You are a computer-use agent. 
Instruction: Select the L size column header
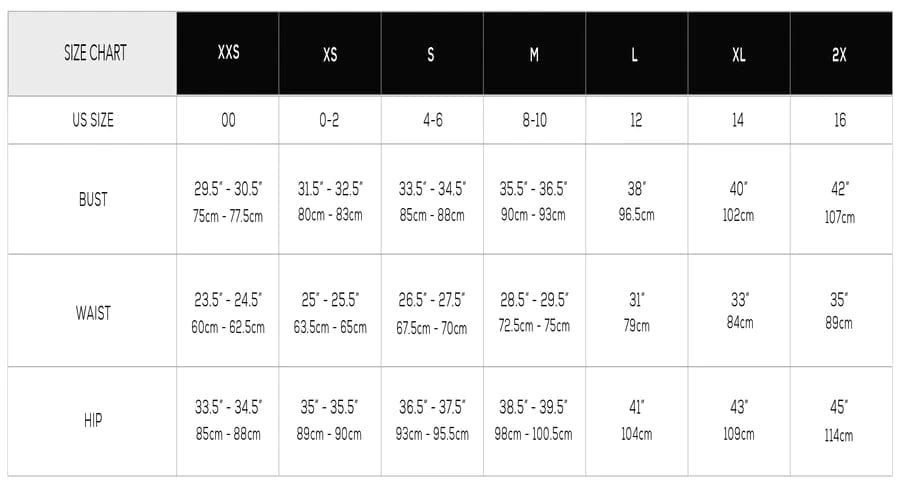click(x=637, y=53)
